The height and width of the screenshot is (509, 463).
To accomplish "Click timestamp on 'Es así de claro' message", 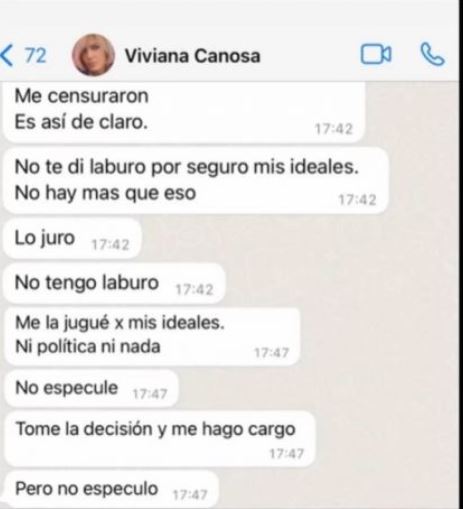I will (334, 129).
